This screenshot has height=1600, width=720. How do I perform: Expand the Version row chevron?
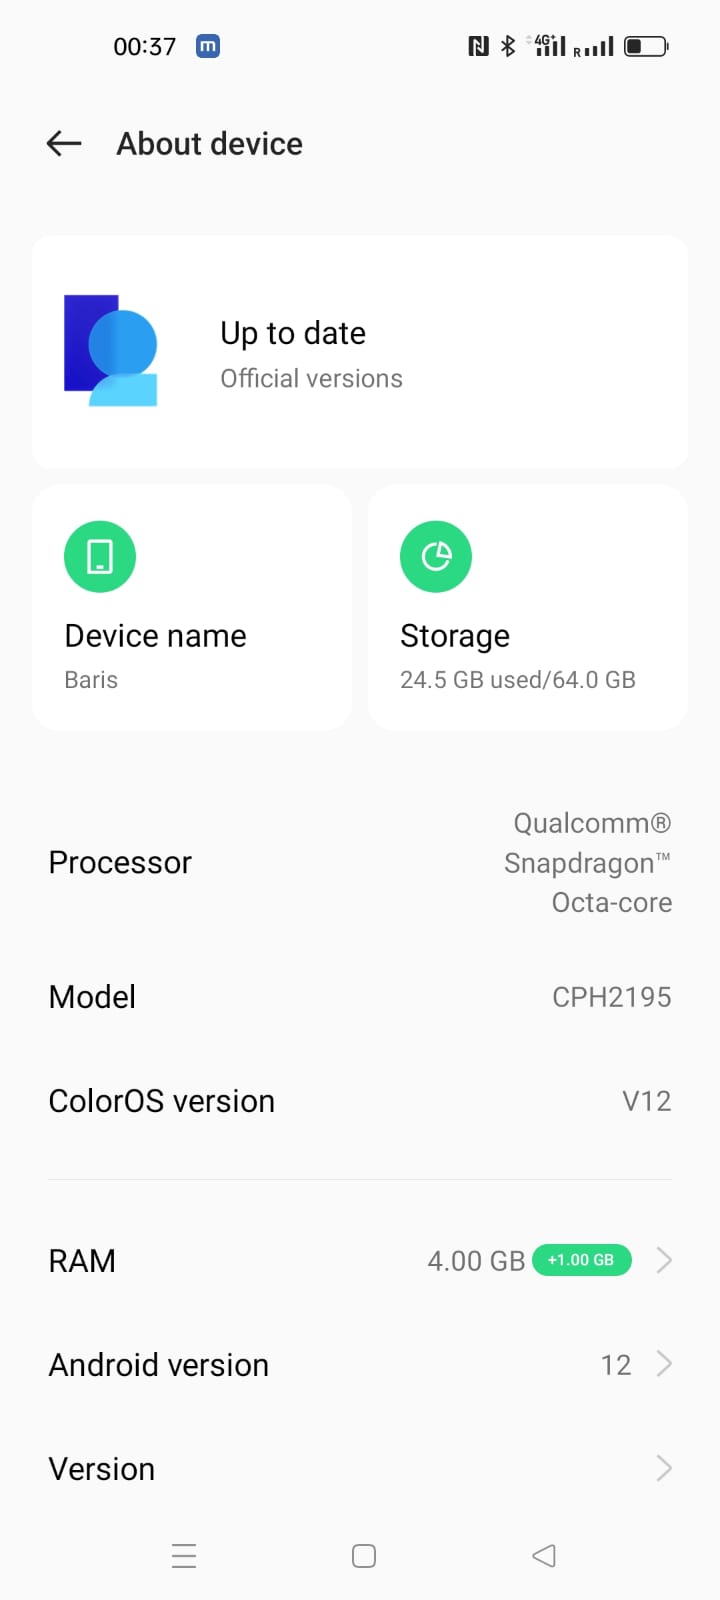point(664,1468)
